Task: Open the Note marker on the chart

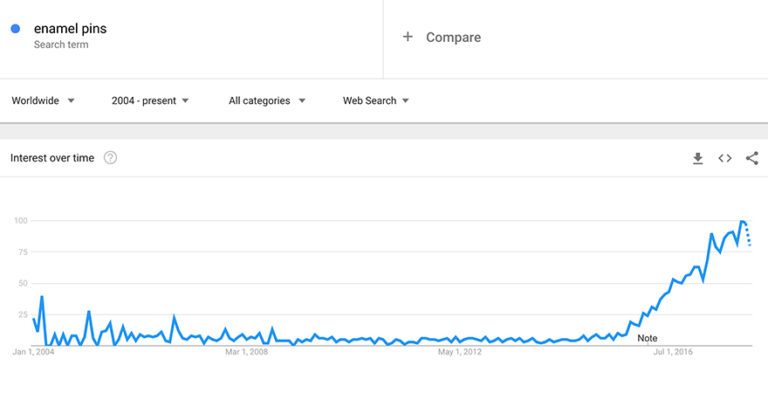Action: pyautogui.click(x=647, y=338)
